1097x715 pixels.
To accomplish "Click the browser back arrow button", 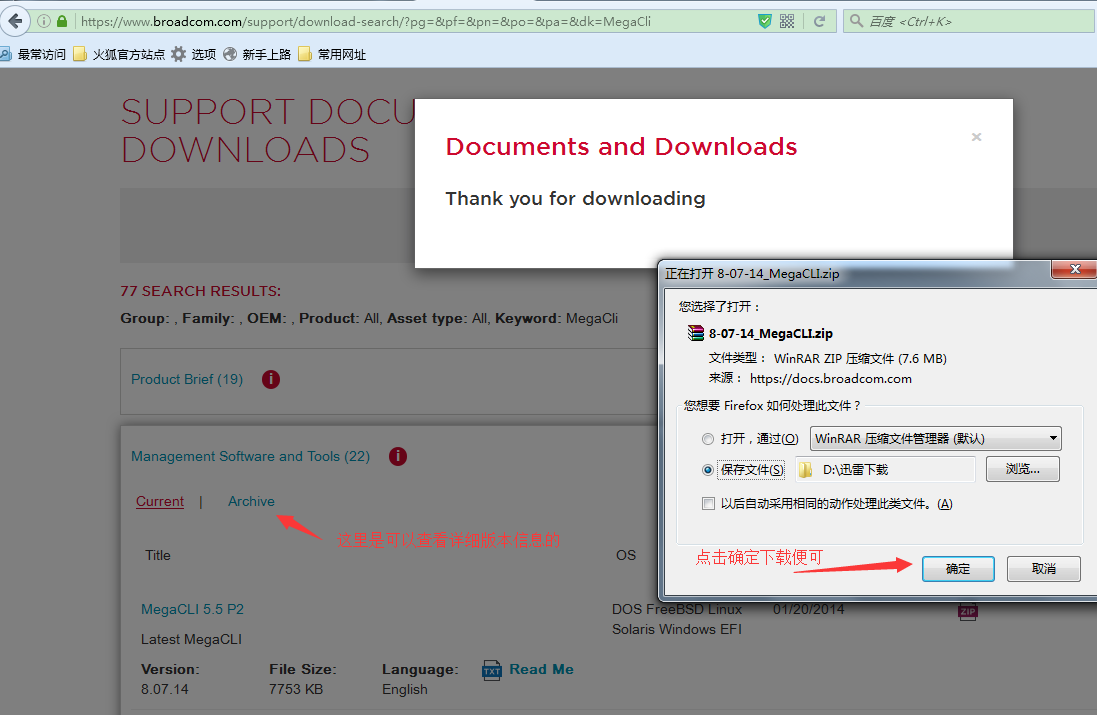I will [x=15, y=21].
